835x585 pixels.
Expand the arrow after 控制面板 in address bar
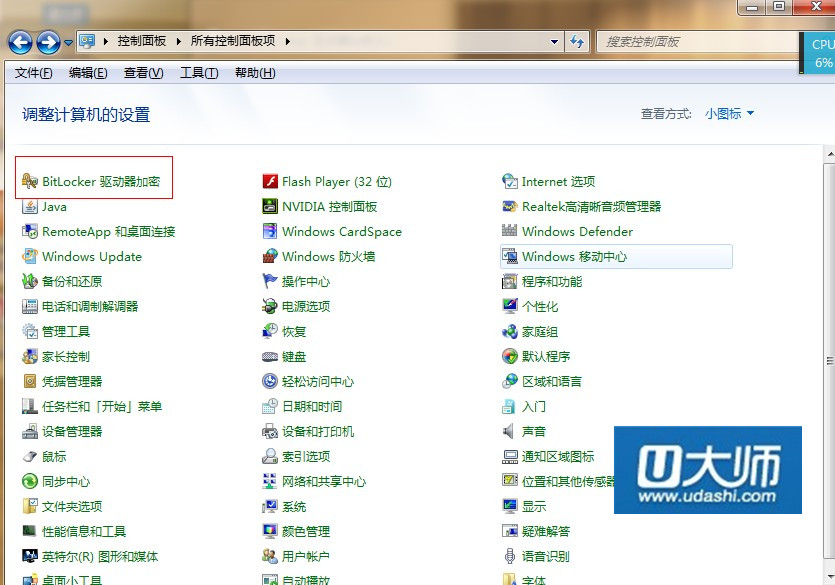tap(178, 42)
